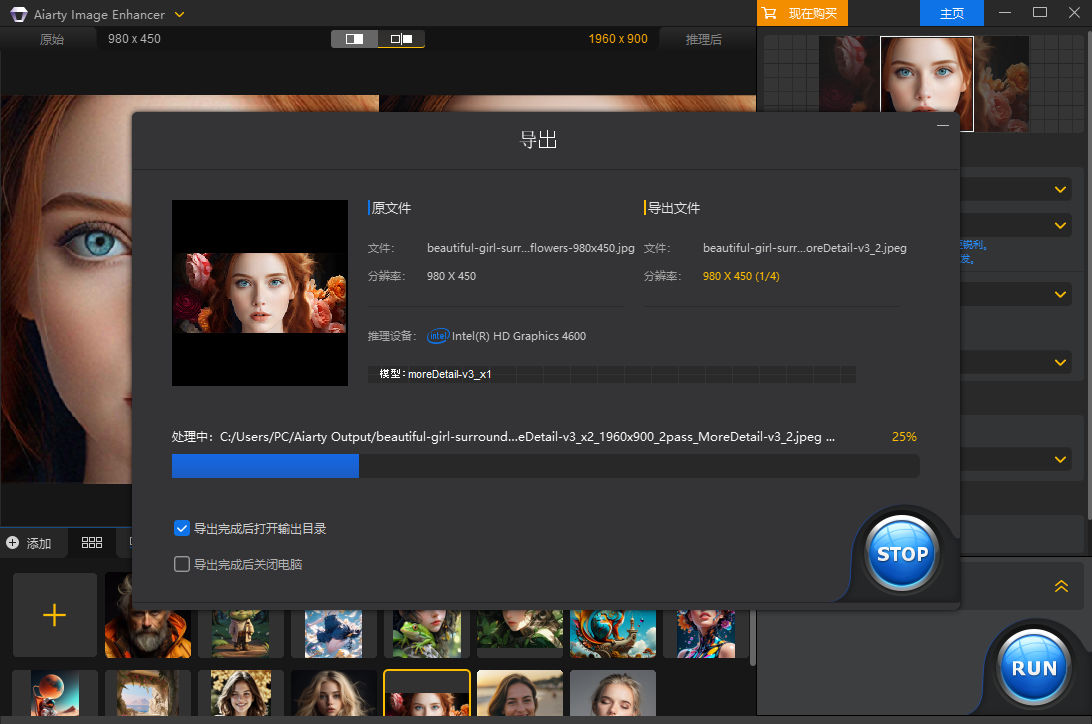Click the Intel graphics device logo

pos(438,336)
